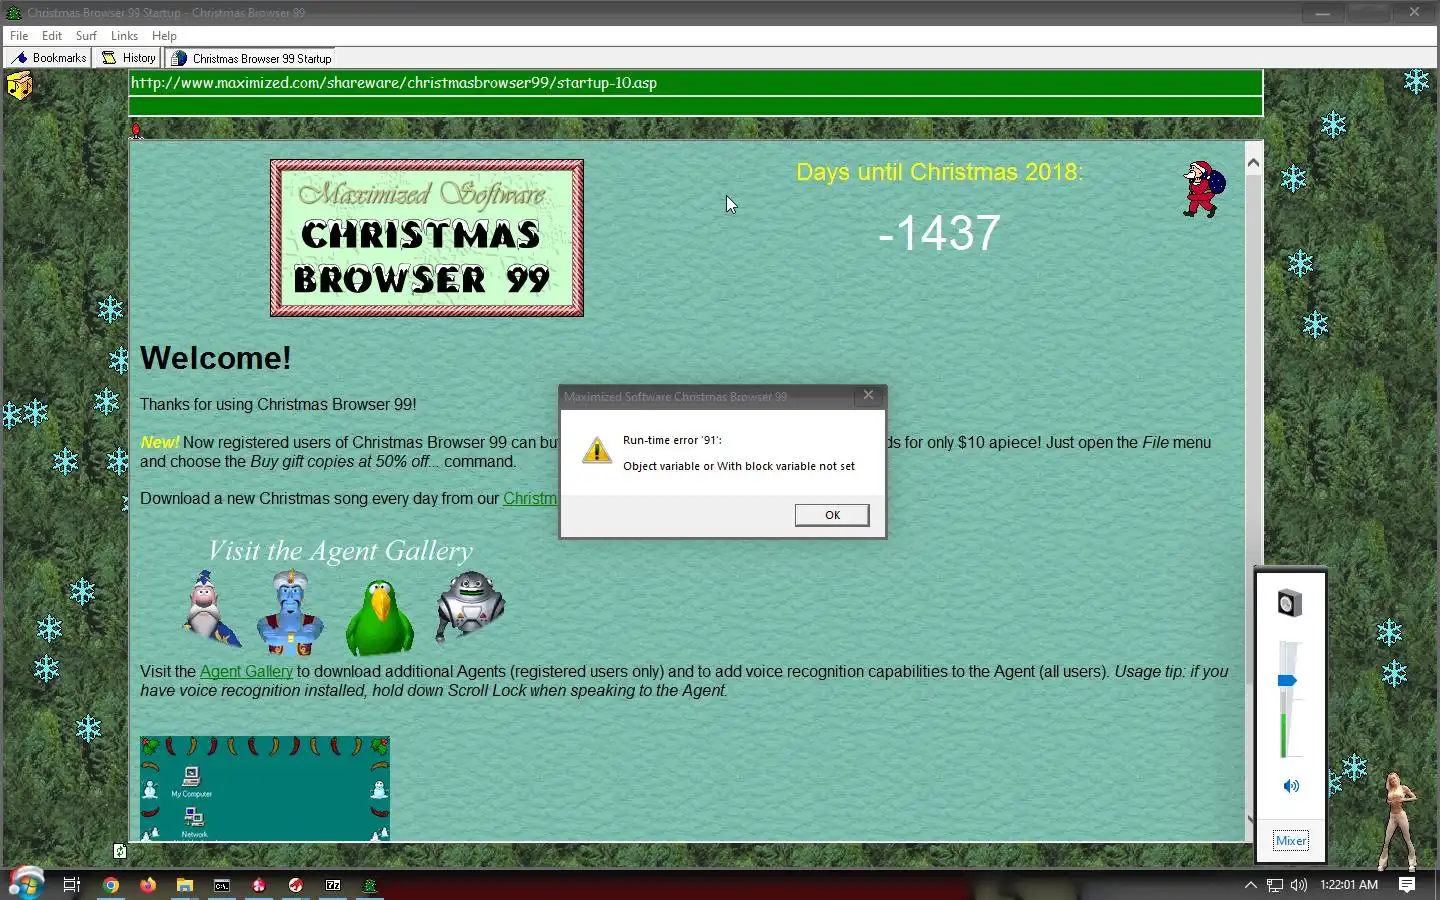Expand the hidden system tray icons chevron
Image resolution: width=1440 pixels, height=900 pixels.
tap(1250, 885)
